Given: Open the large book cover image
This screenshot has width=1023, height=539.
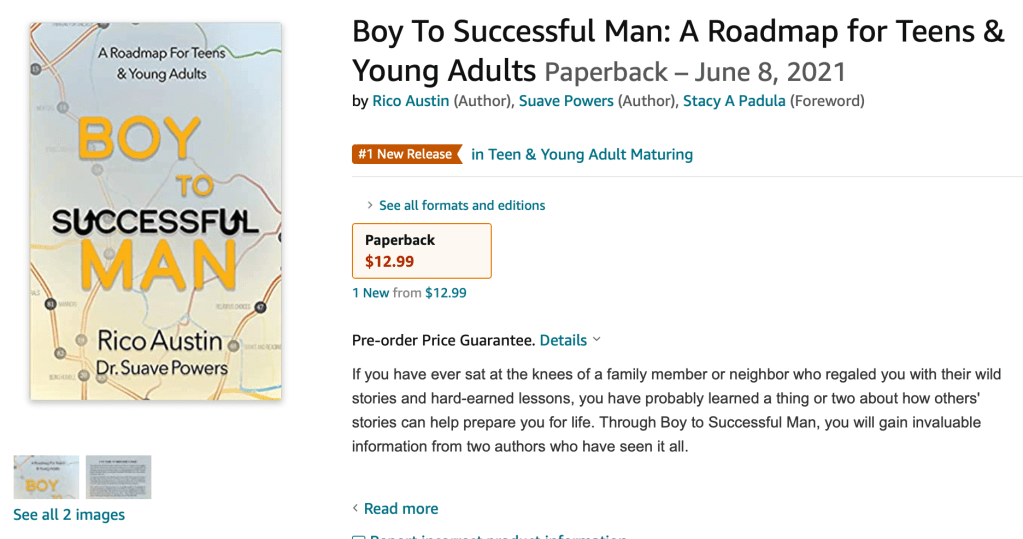Looking at the screenshot, I should [x=155, y=211].
